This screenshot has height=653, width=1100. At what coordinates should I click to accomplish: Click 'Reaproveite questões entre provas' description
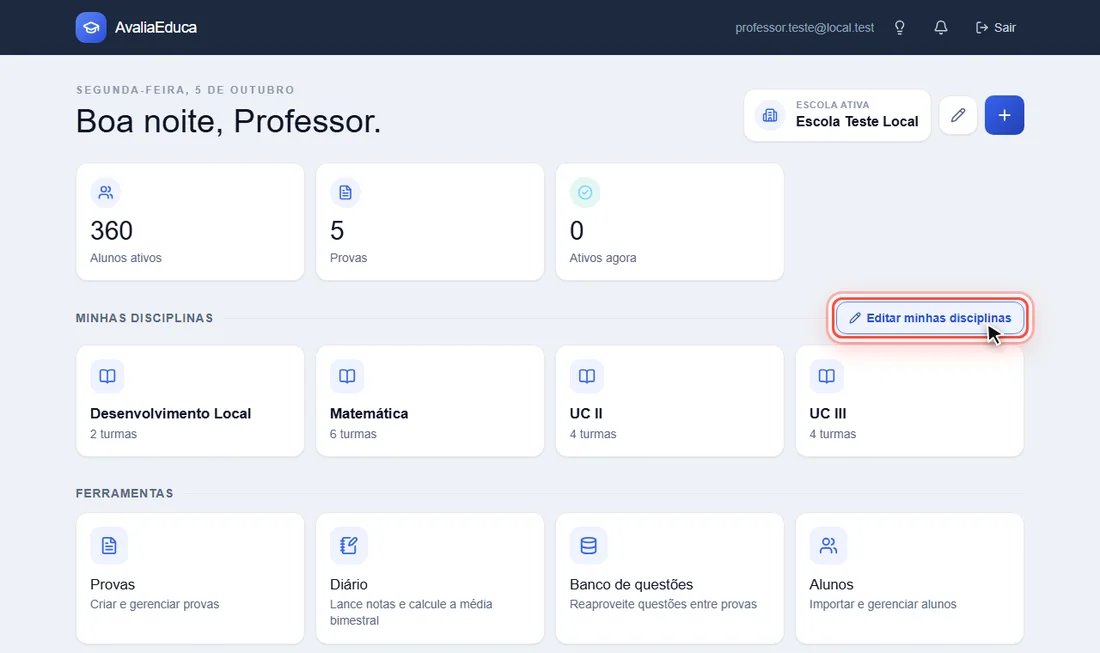(663, 604)
